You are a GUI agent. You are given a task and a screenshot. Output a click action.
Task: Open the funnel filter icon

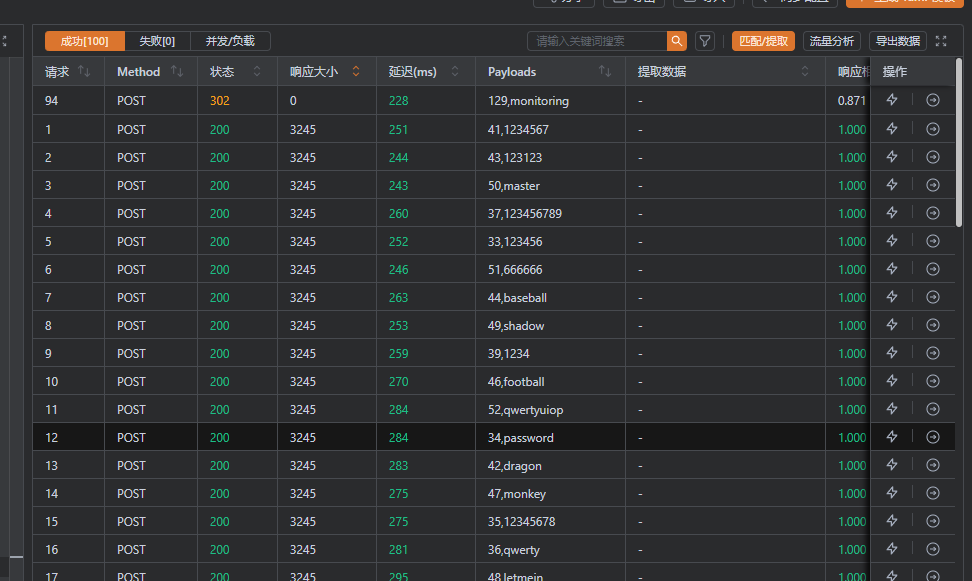pos(705,41)
